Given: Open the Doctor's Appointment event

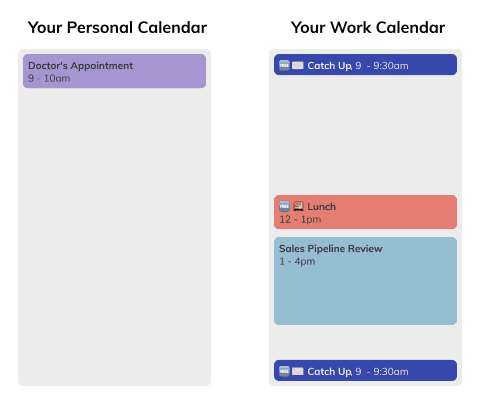Looking at the screenshot, I should point(114,71).
